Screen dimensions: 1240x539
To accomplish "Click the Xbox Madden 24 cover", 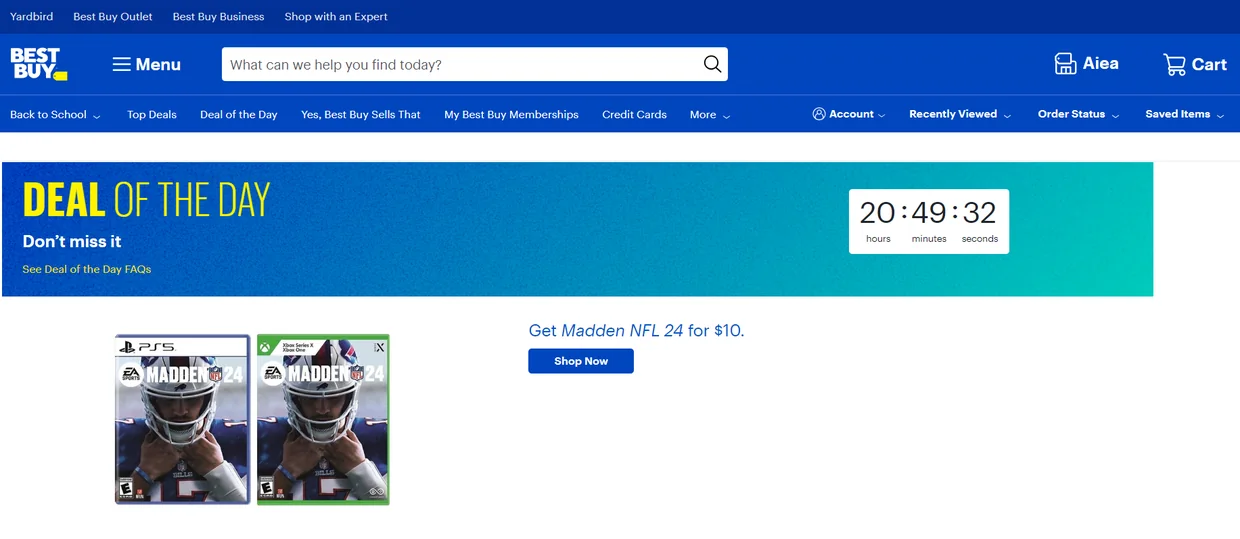I will pos(323,419).
